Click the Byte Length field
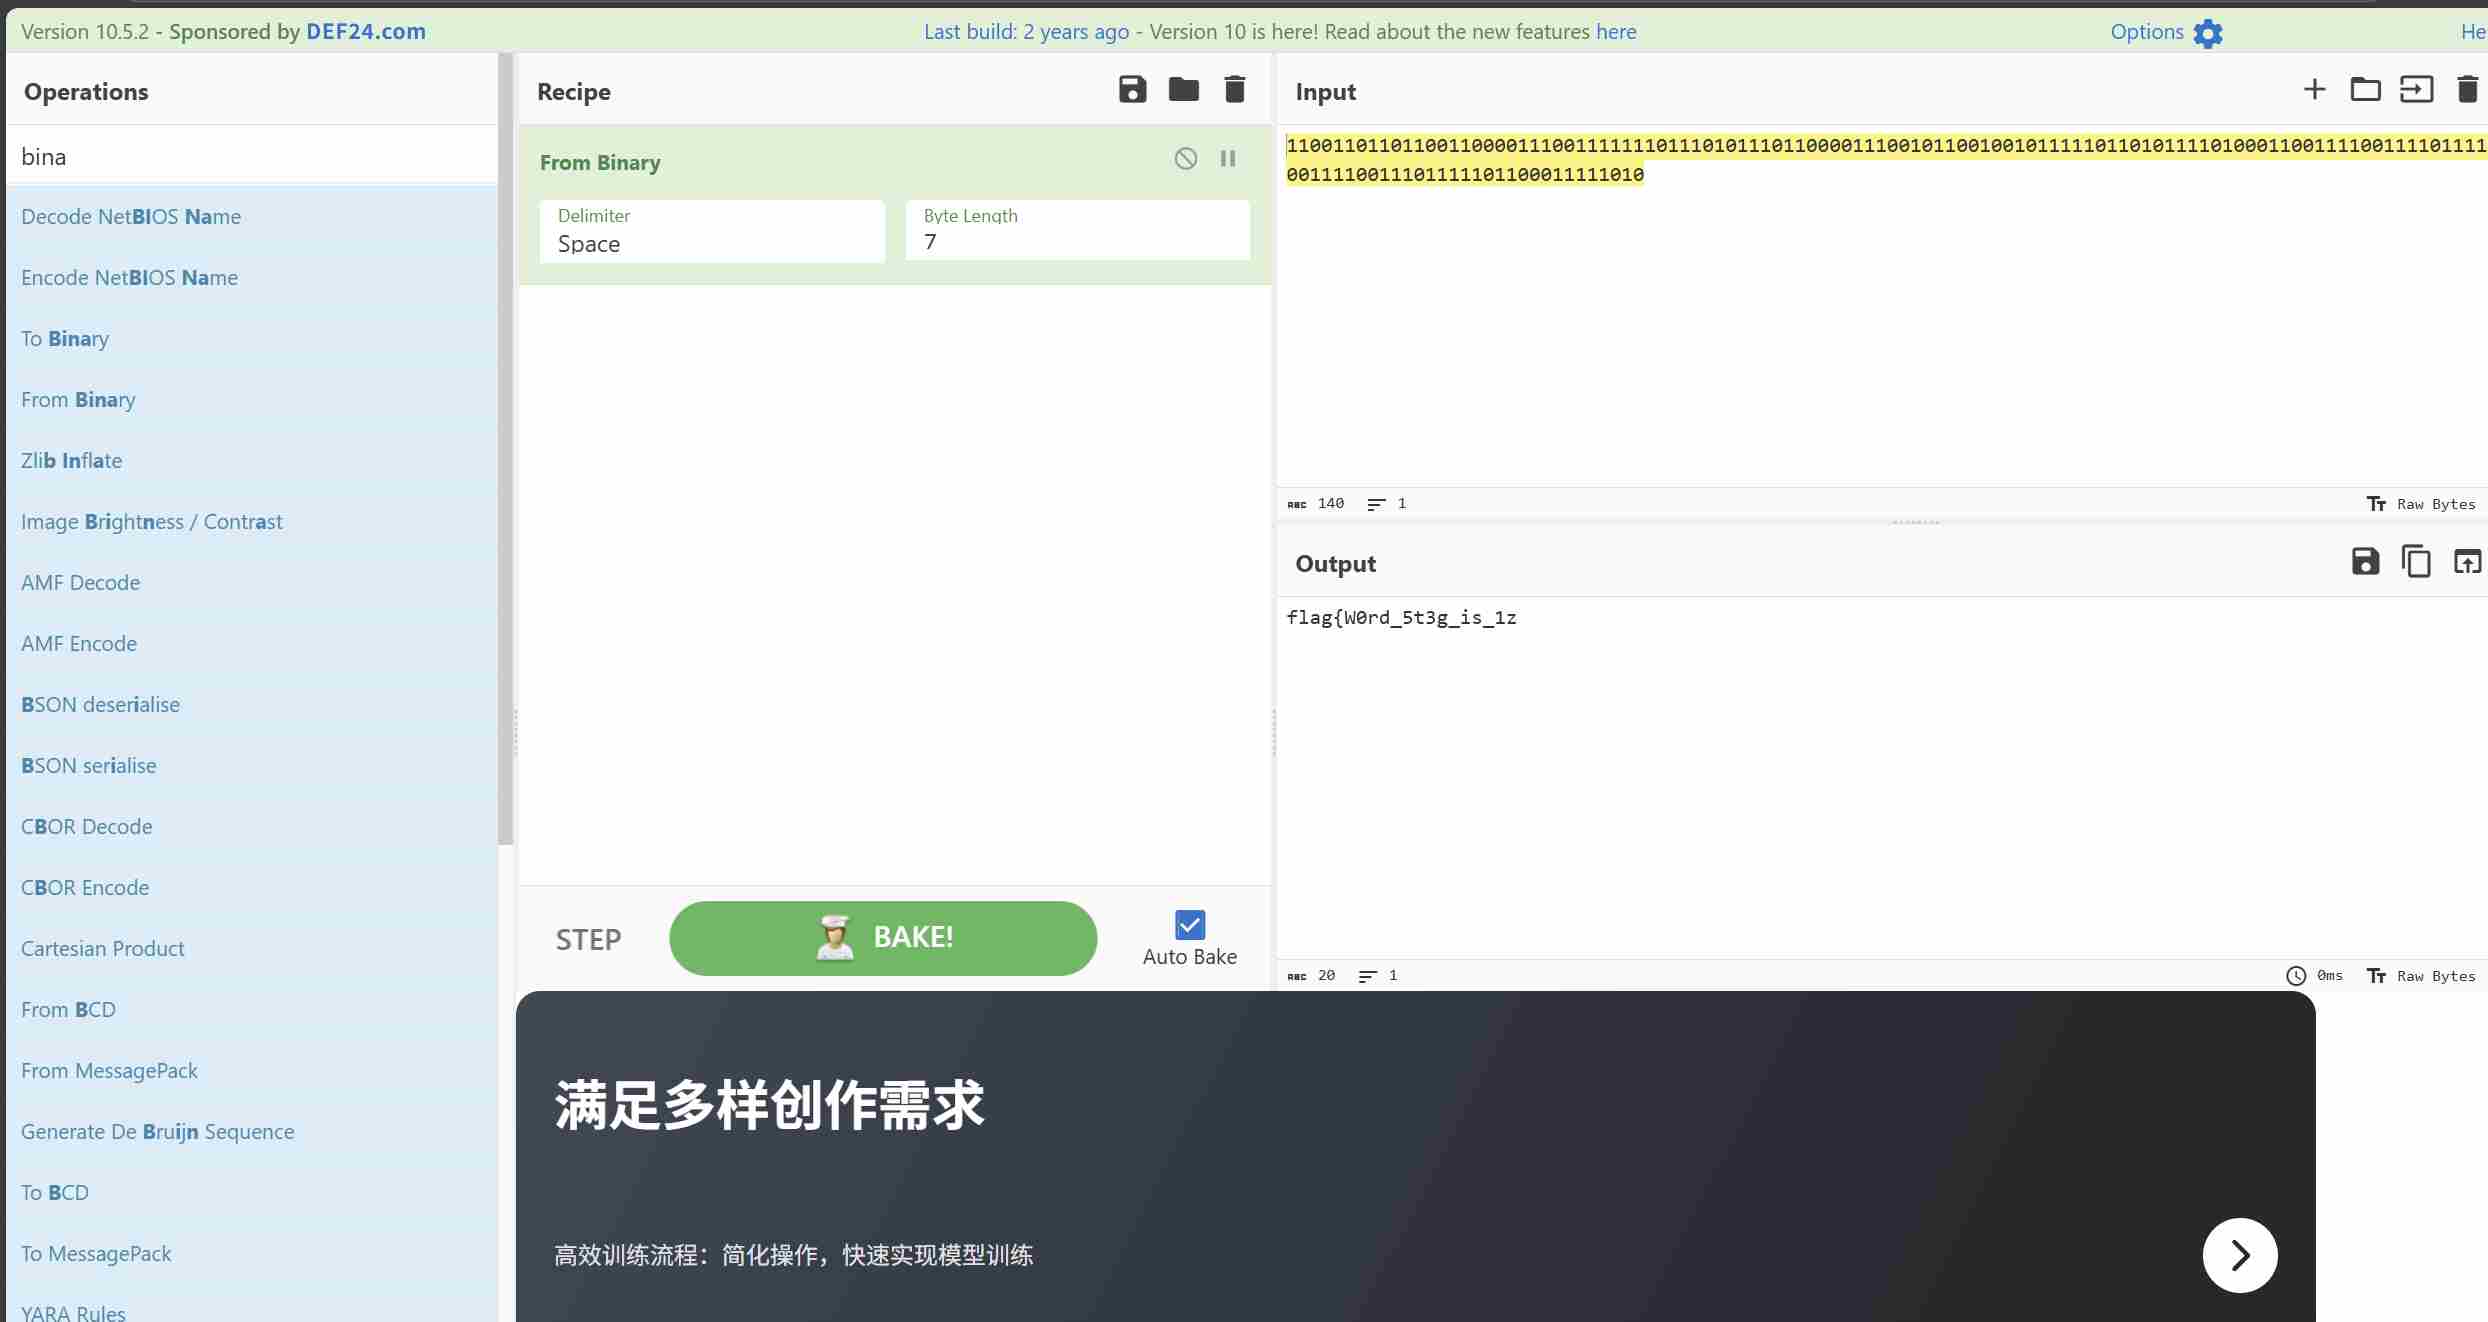Viewport: 2488px width, 1322px height. click(1077, 232)
